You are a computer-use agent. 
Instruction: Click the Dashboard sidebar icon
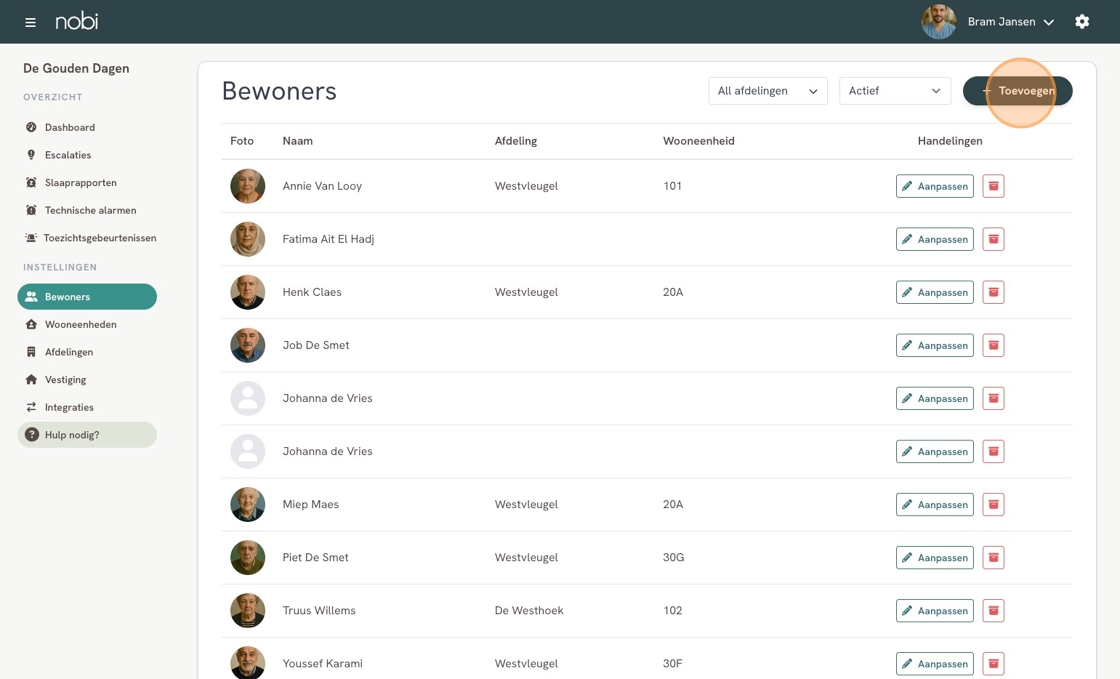(31, 127)
